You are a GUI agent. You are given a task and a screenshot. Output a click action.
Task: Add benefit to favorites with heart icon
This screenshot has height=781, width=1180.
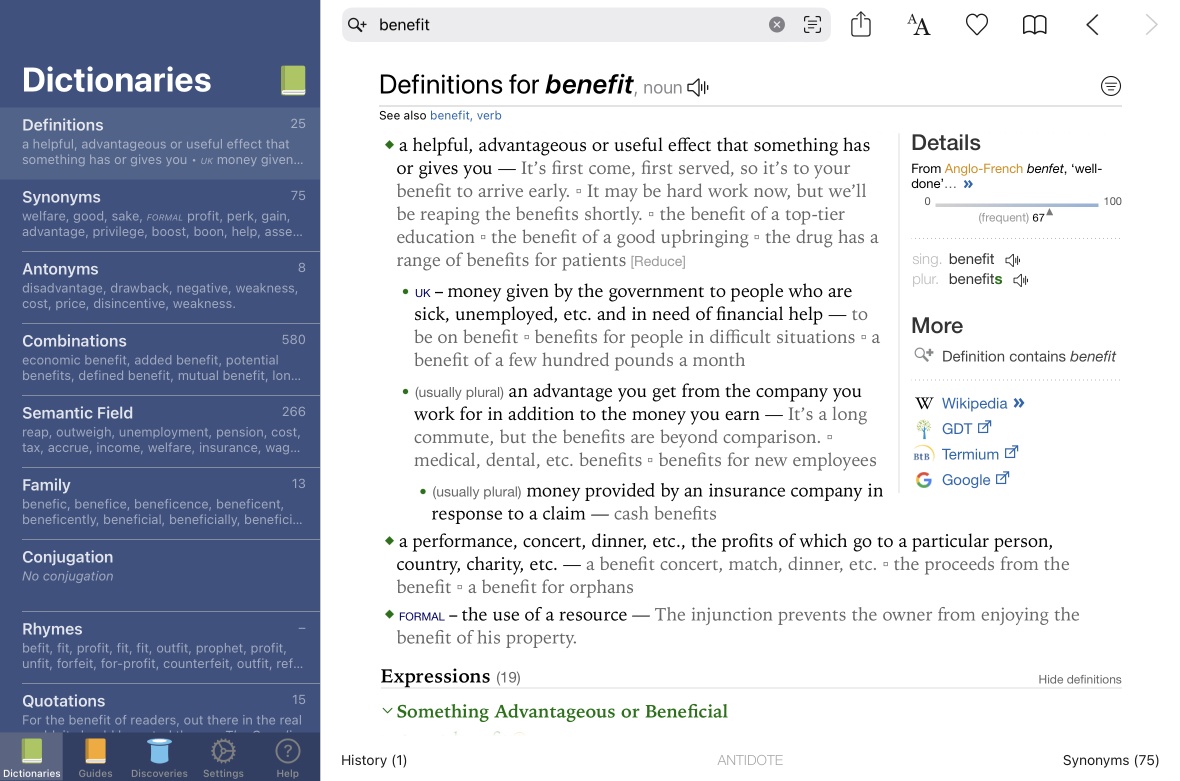tap(976, 25)
